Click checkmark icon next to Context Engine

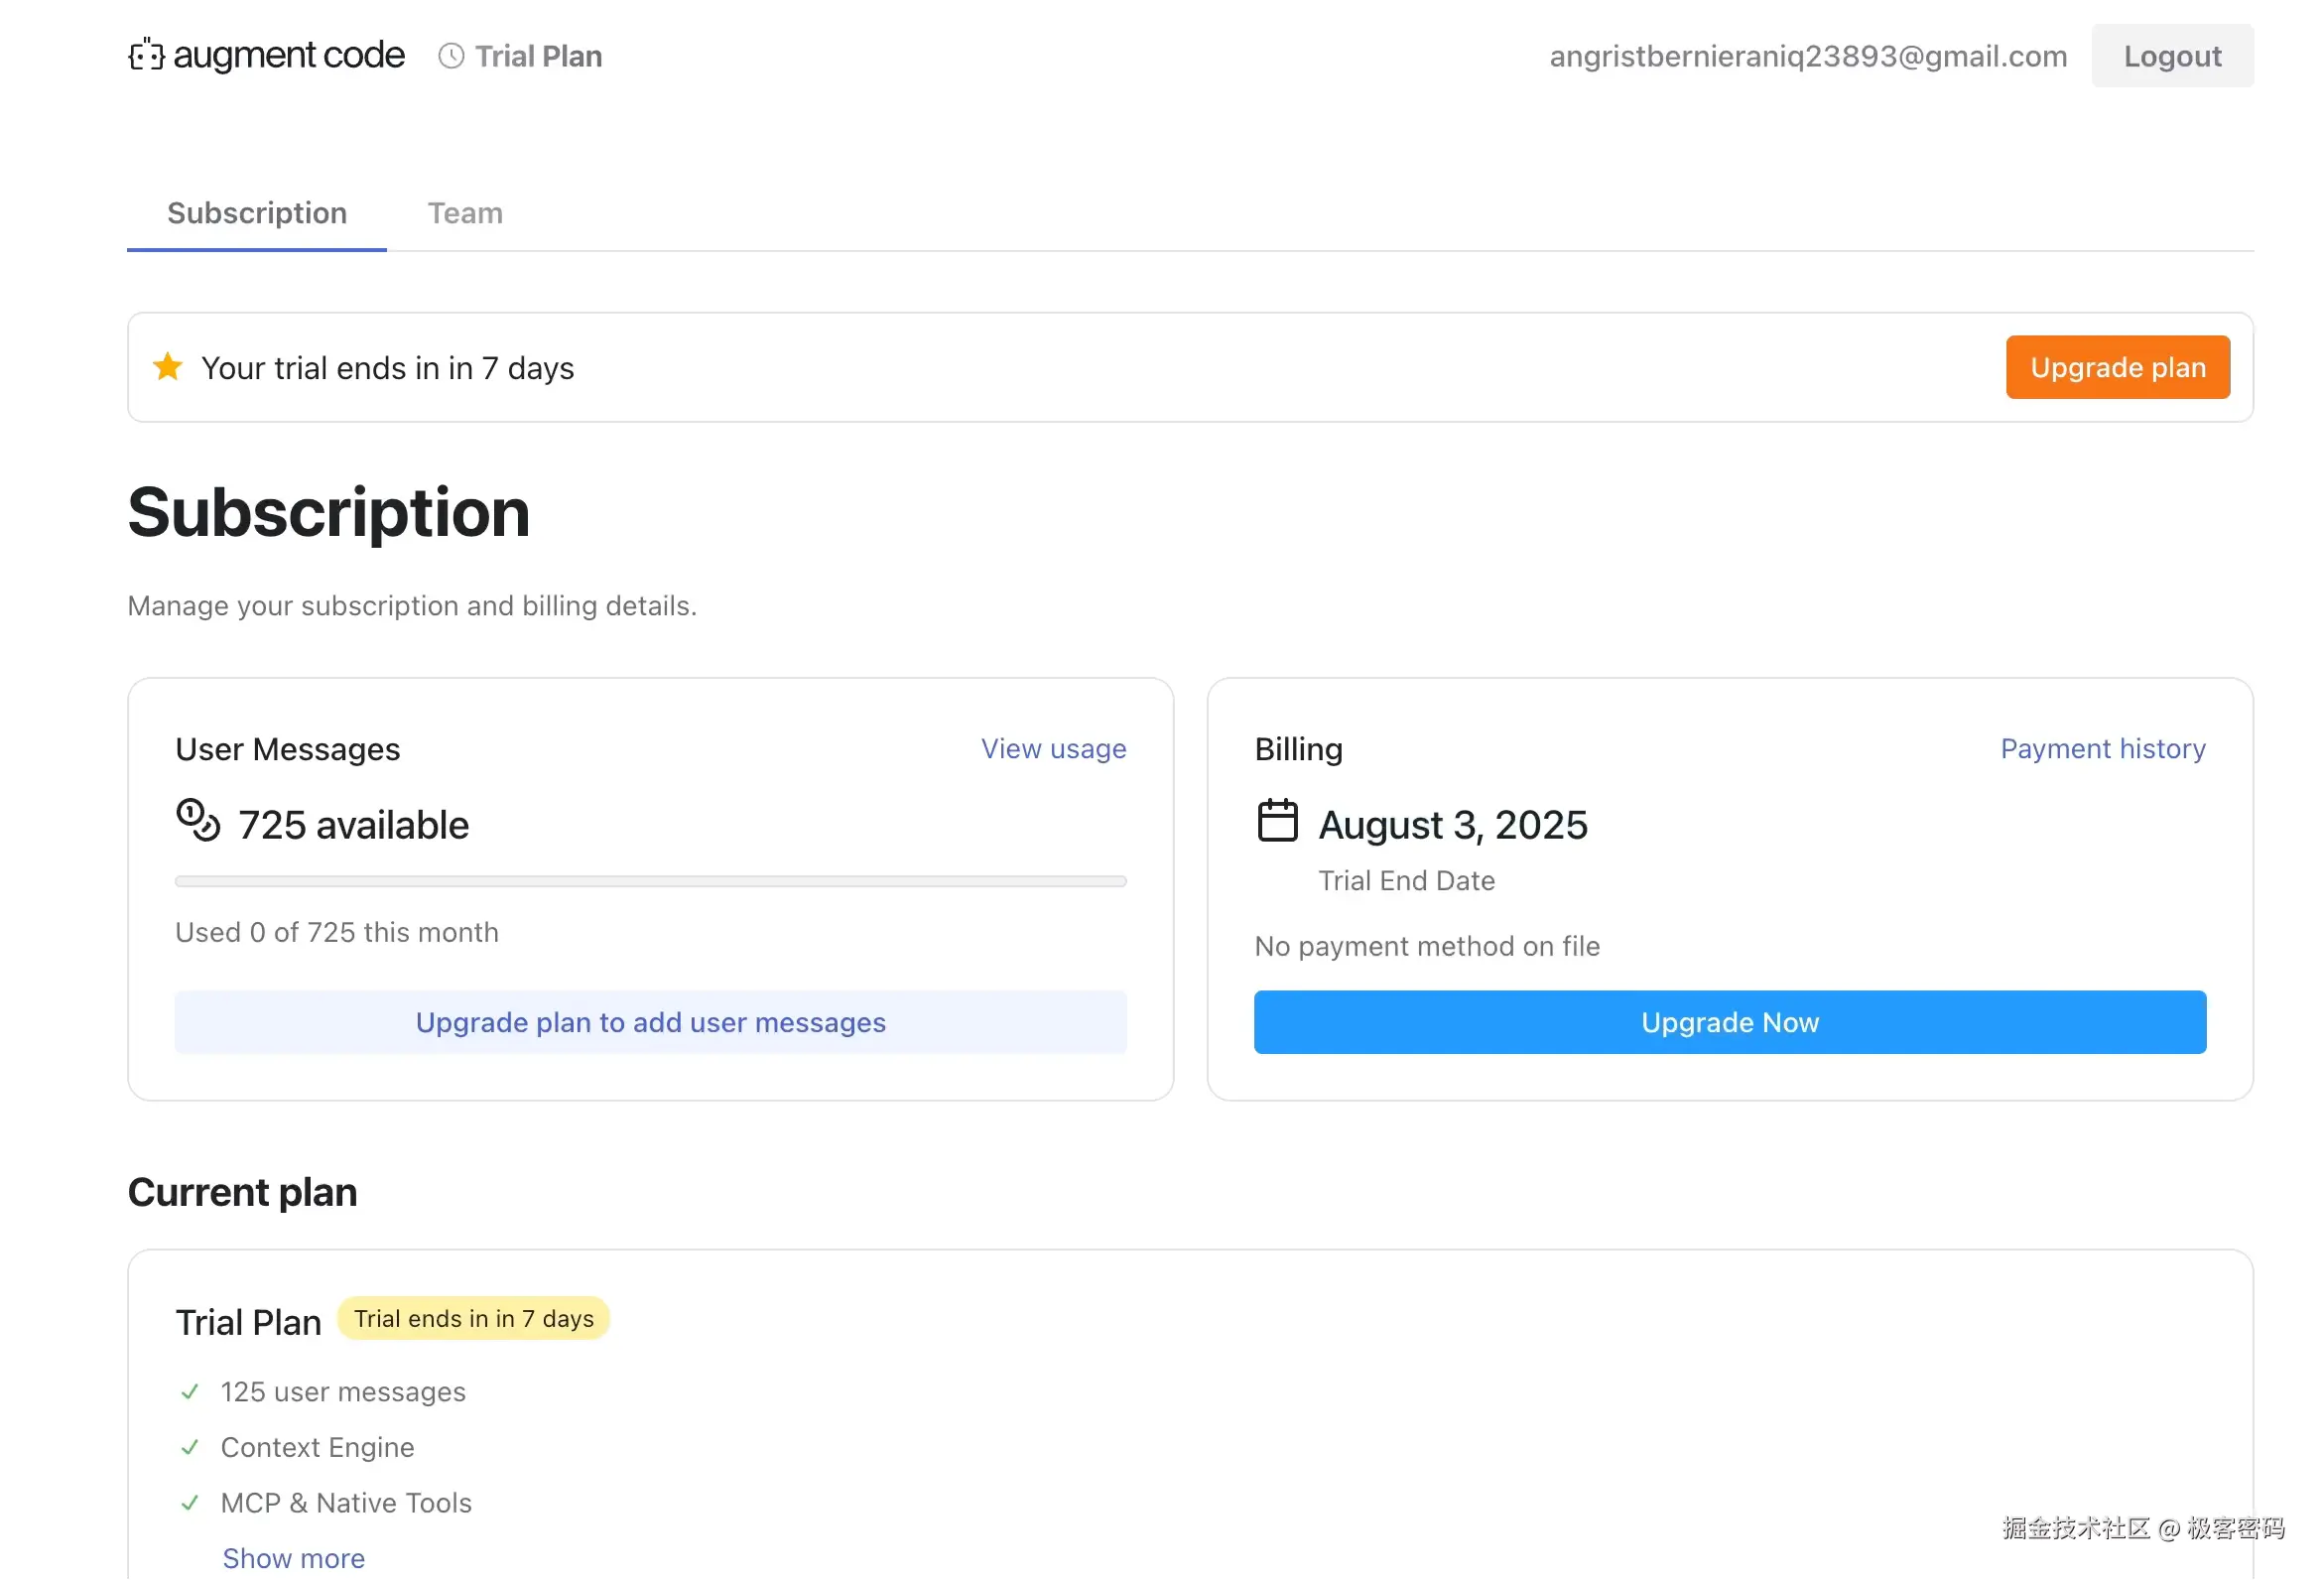pos(190,1447)
